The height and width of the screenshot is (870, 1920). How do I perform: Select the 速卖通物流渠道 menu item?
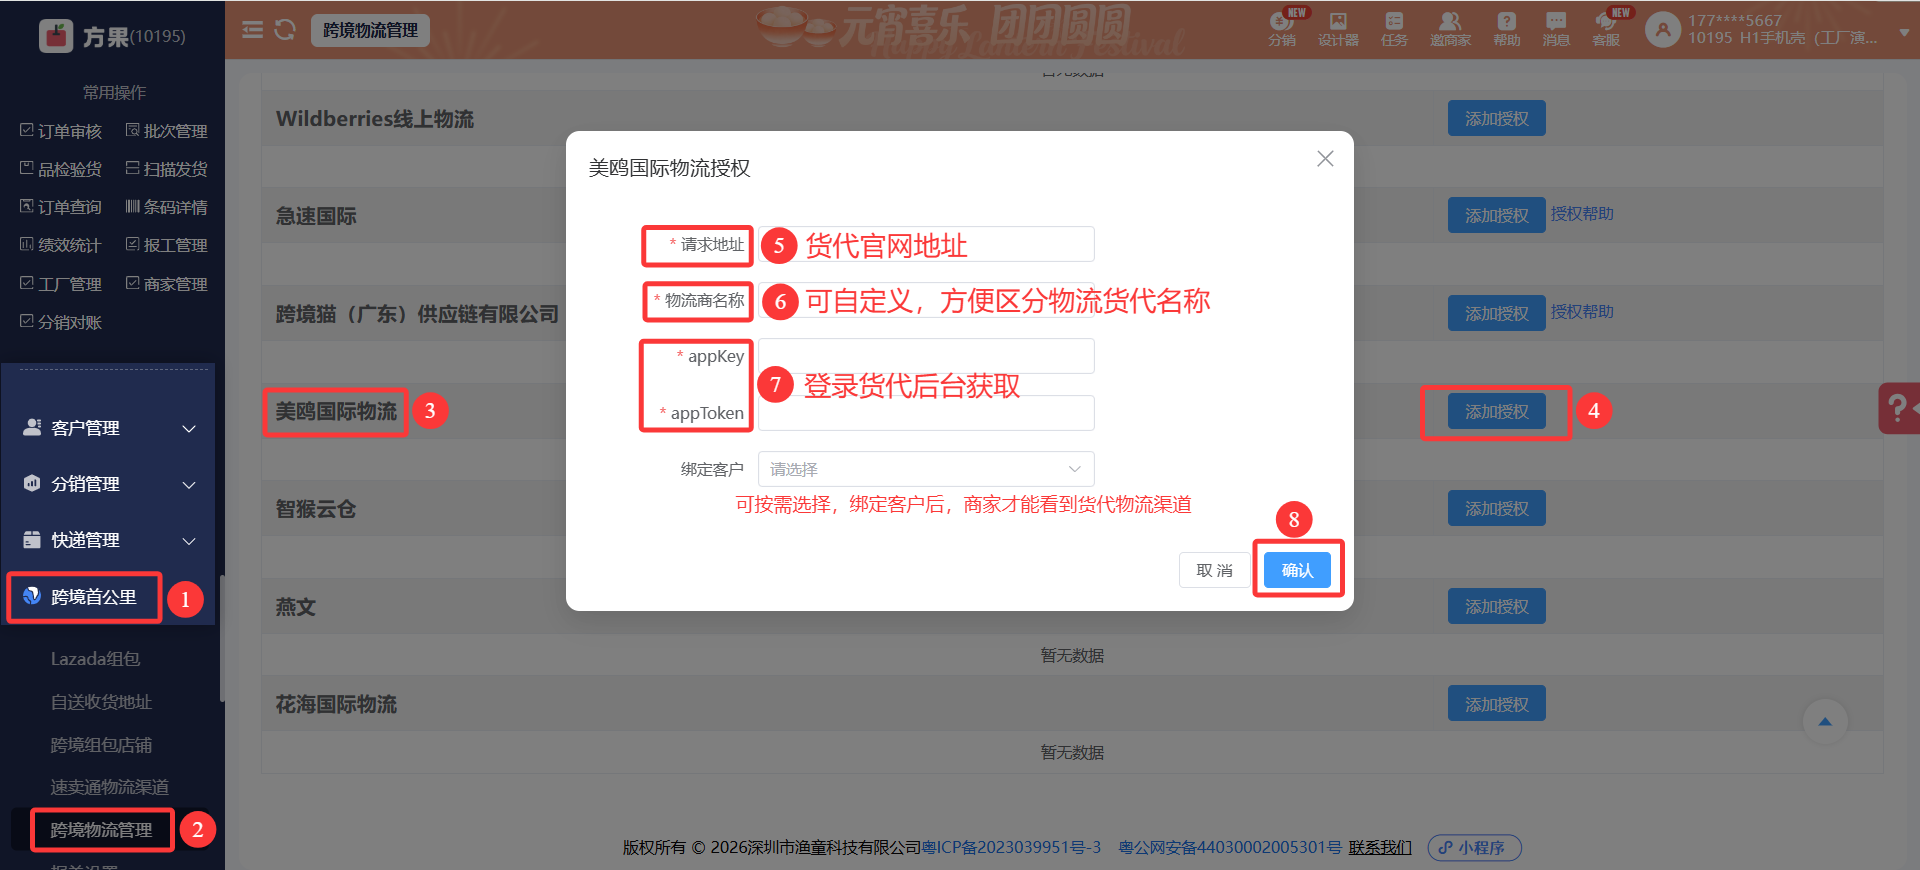[x=110, y=787]
